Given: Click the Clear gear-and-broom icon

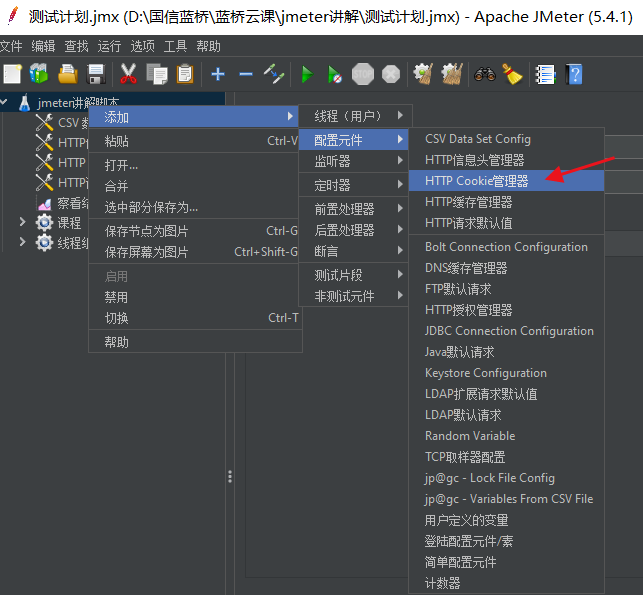Looking at the screenshot, I should 423,74.
